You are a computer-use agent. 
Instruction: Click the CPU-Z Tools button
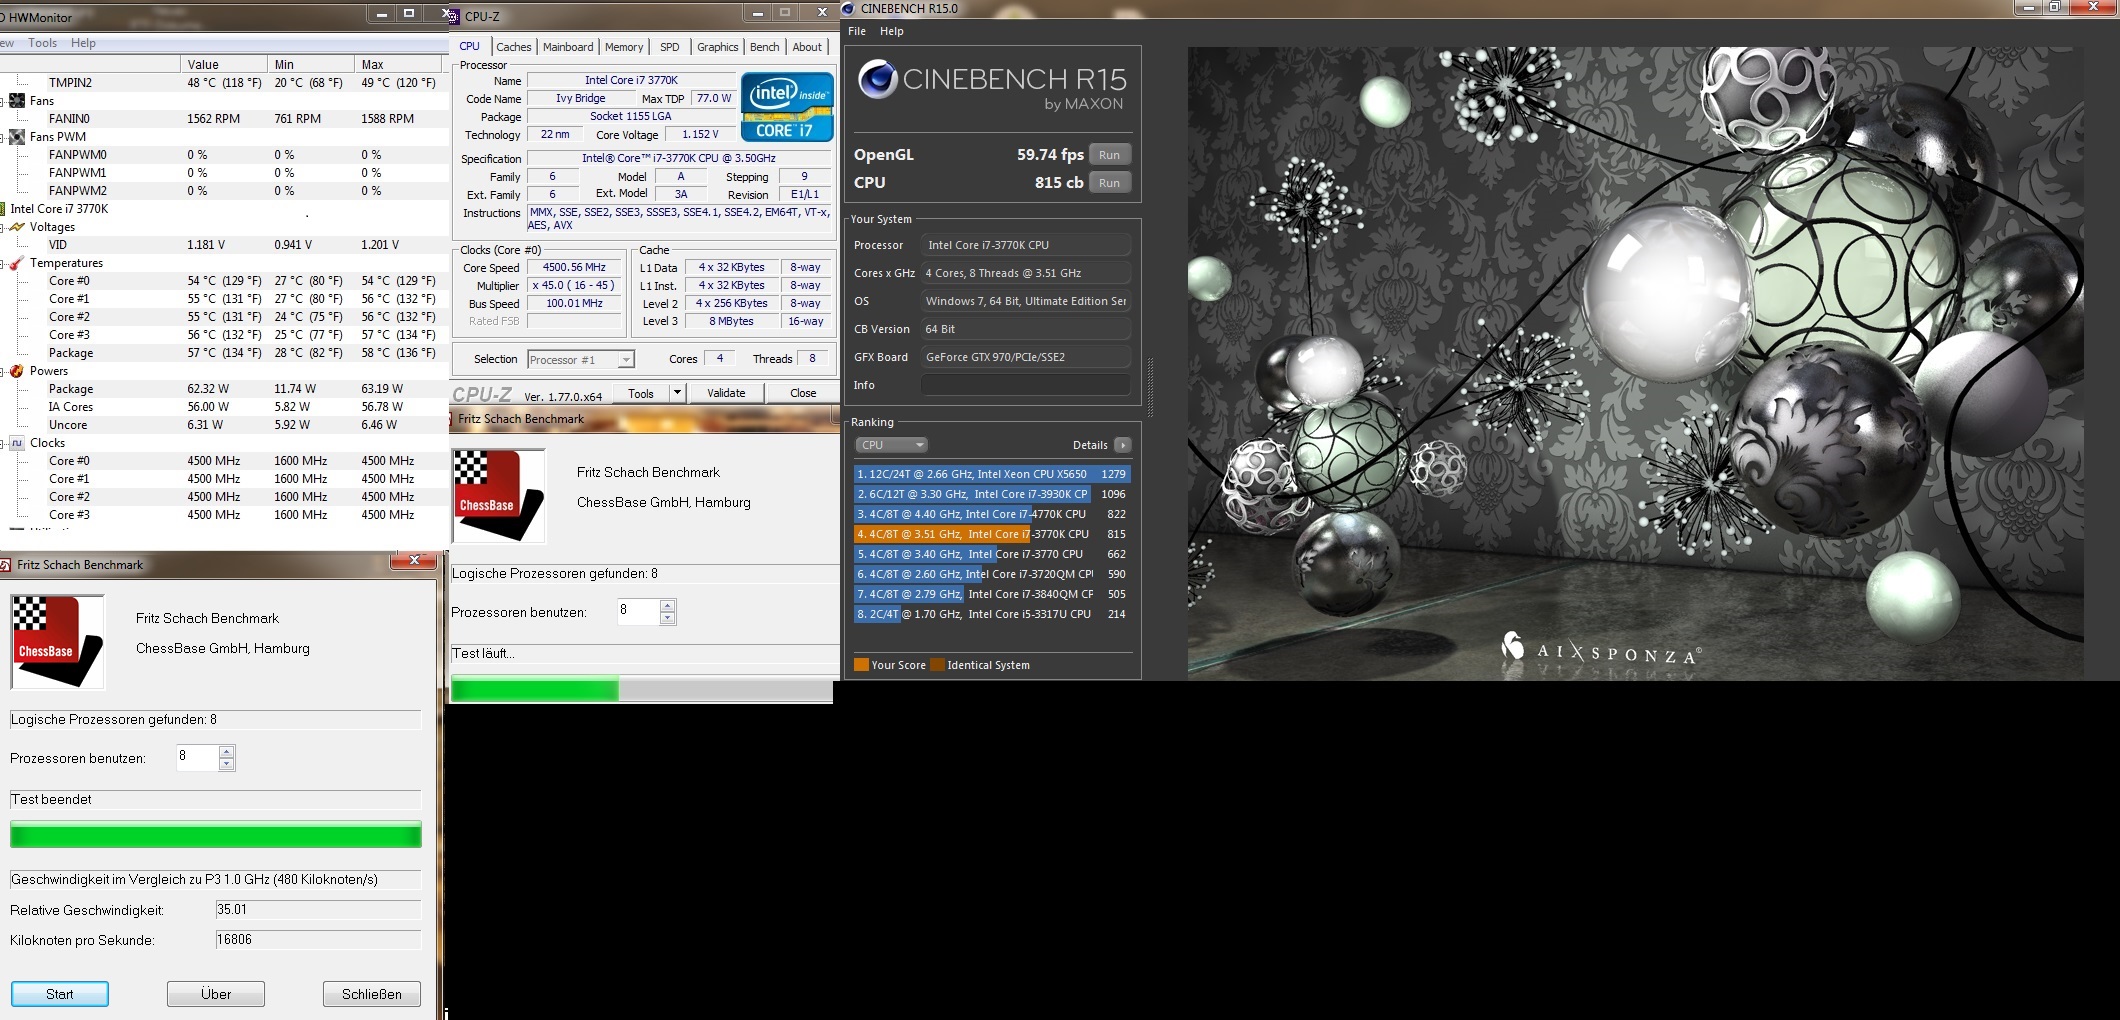point(641,393)
